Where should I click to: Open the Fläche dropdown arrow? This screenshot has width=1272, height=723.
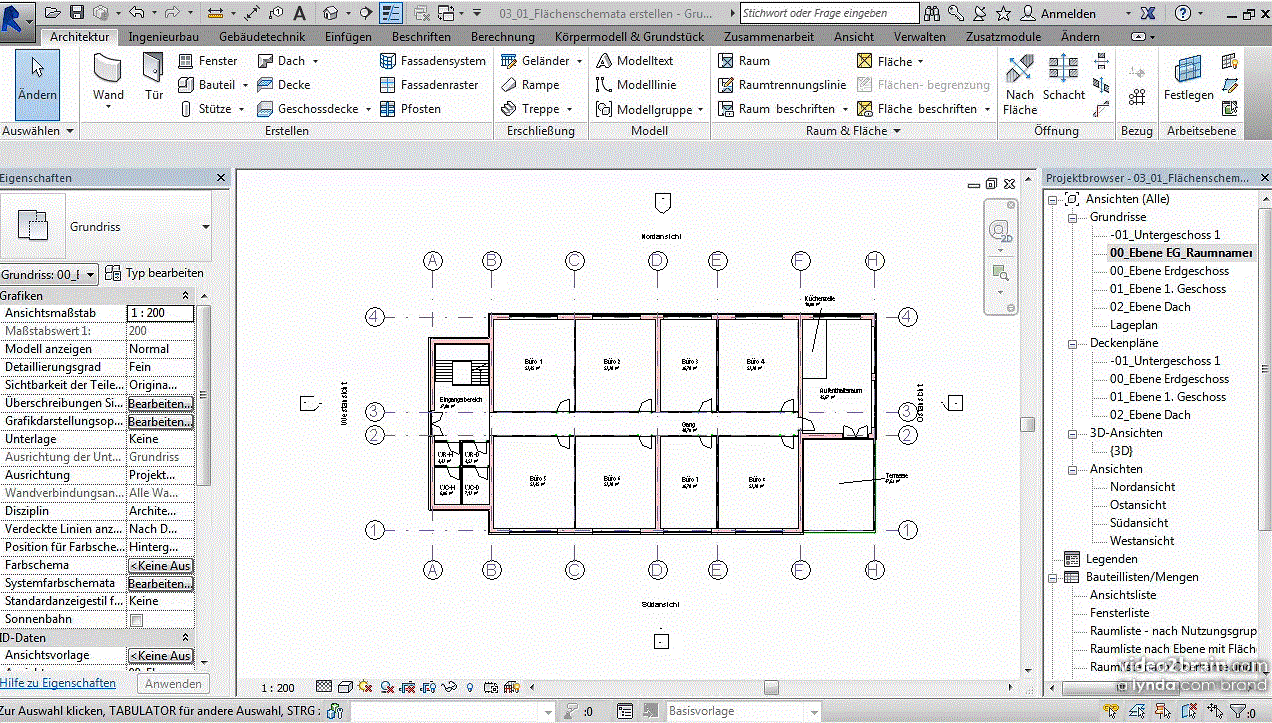click(x=921, y=61)
